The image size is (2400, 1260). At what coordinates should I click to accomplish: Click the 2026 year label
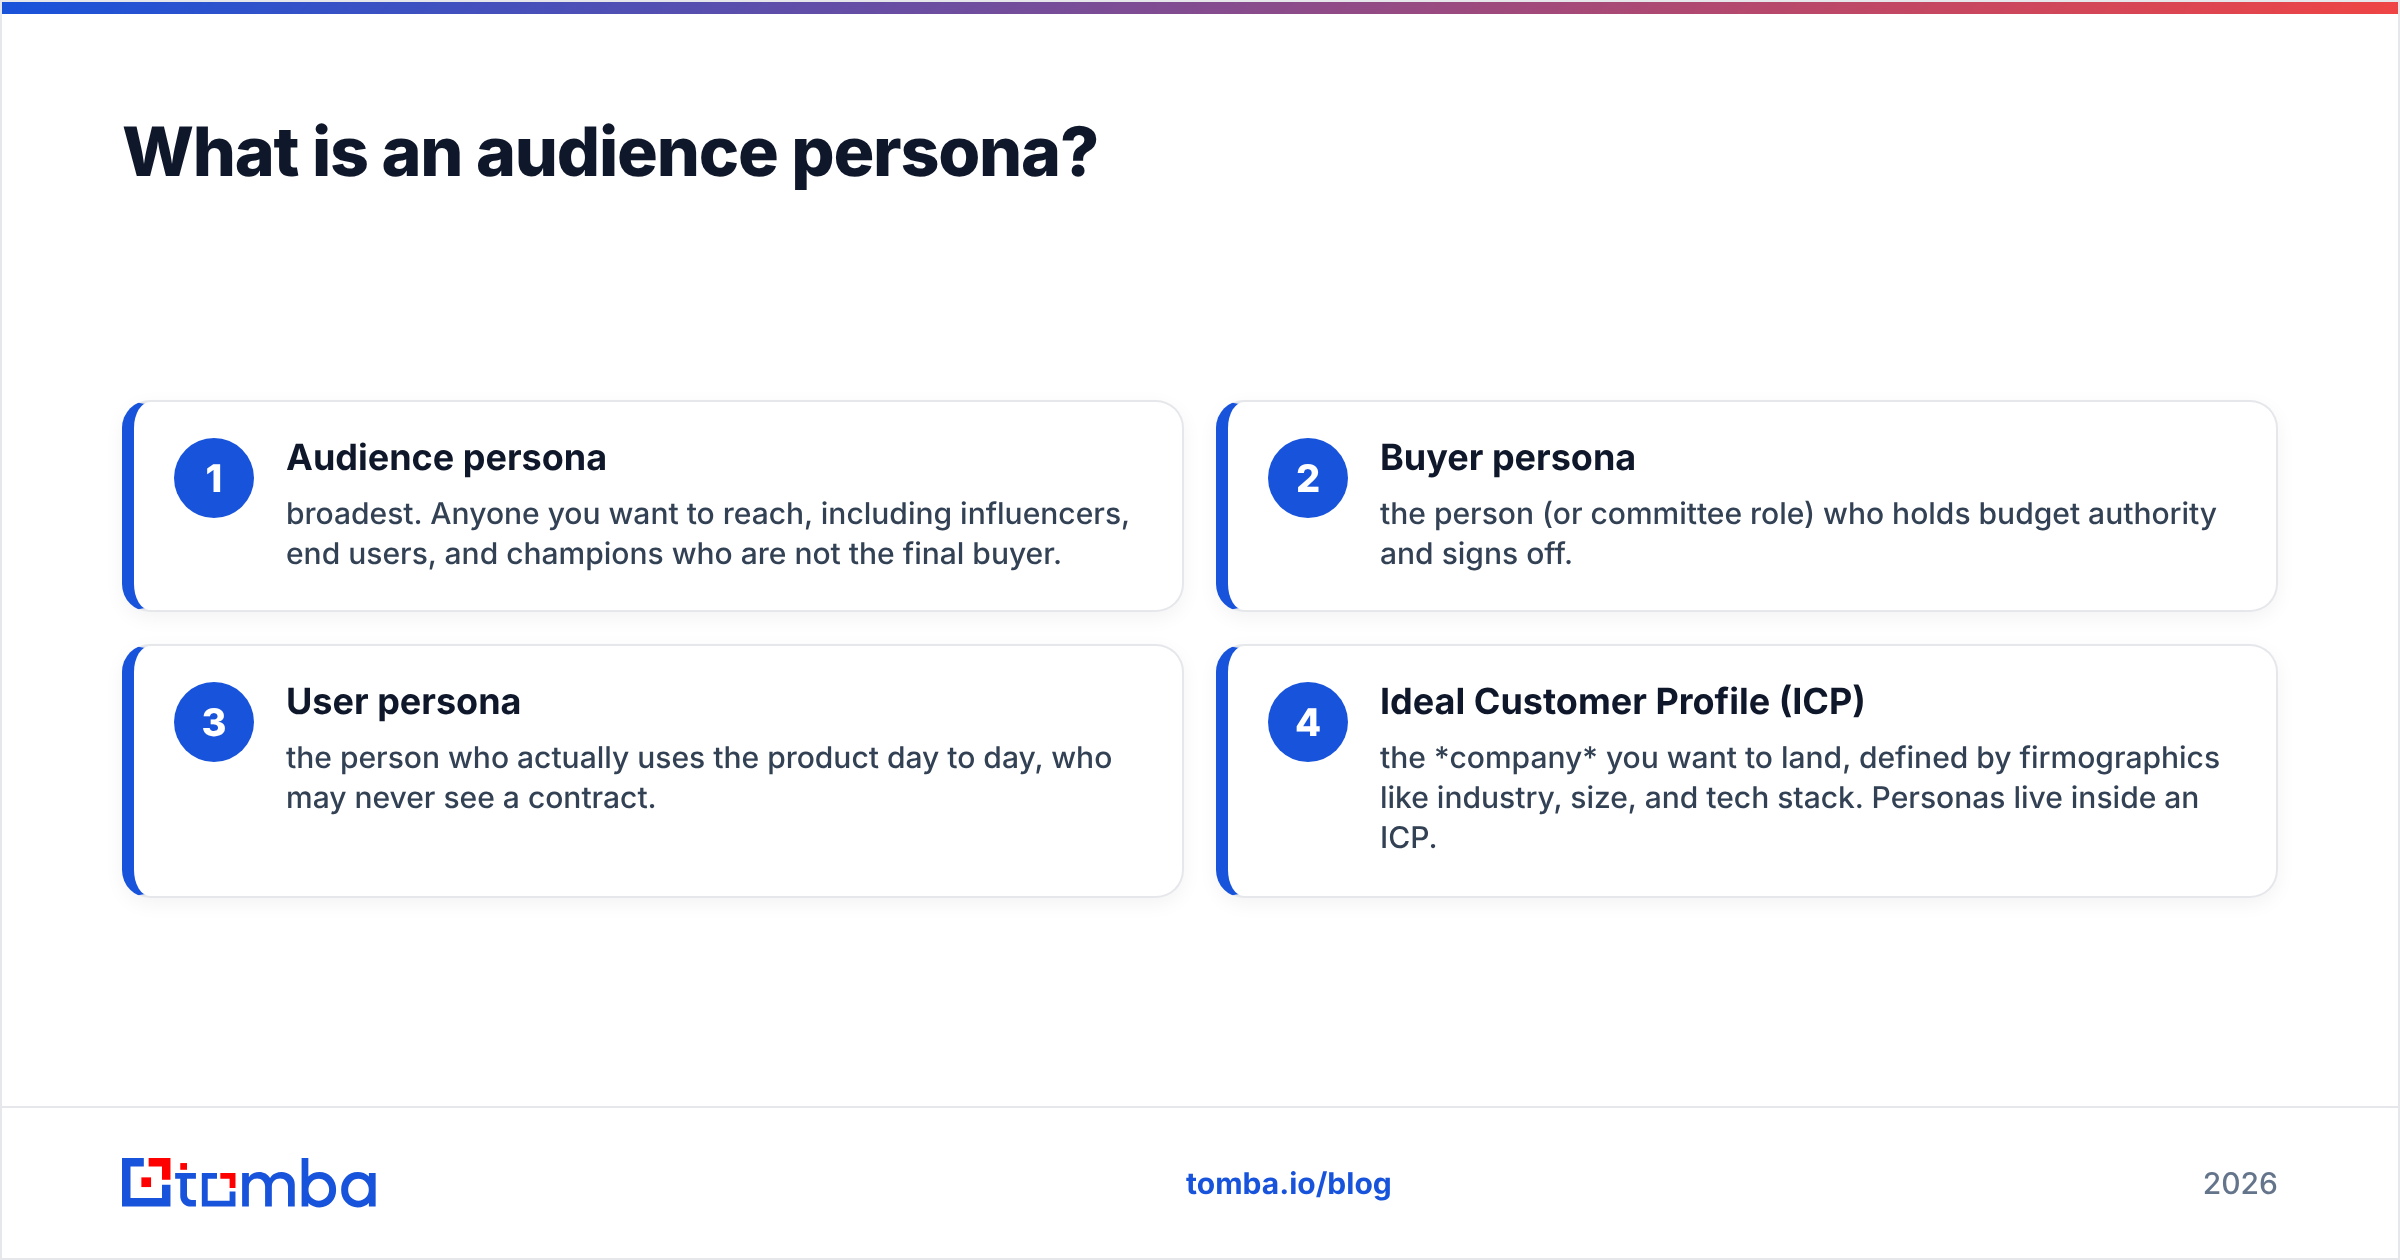point(2240,1184)
